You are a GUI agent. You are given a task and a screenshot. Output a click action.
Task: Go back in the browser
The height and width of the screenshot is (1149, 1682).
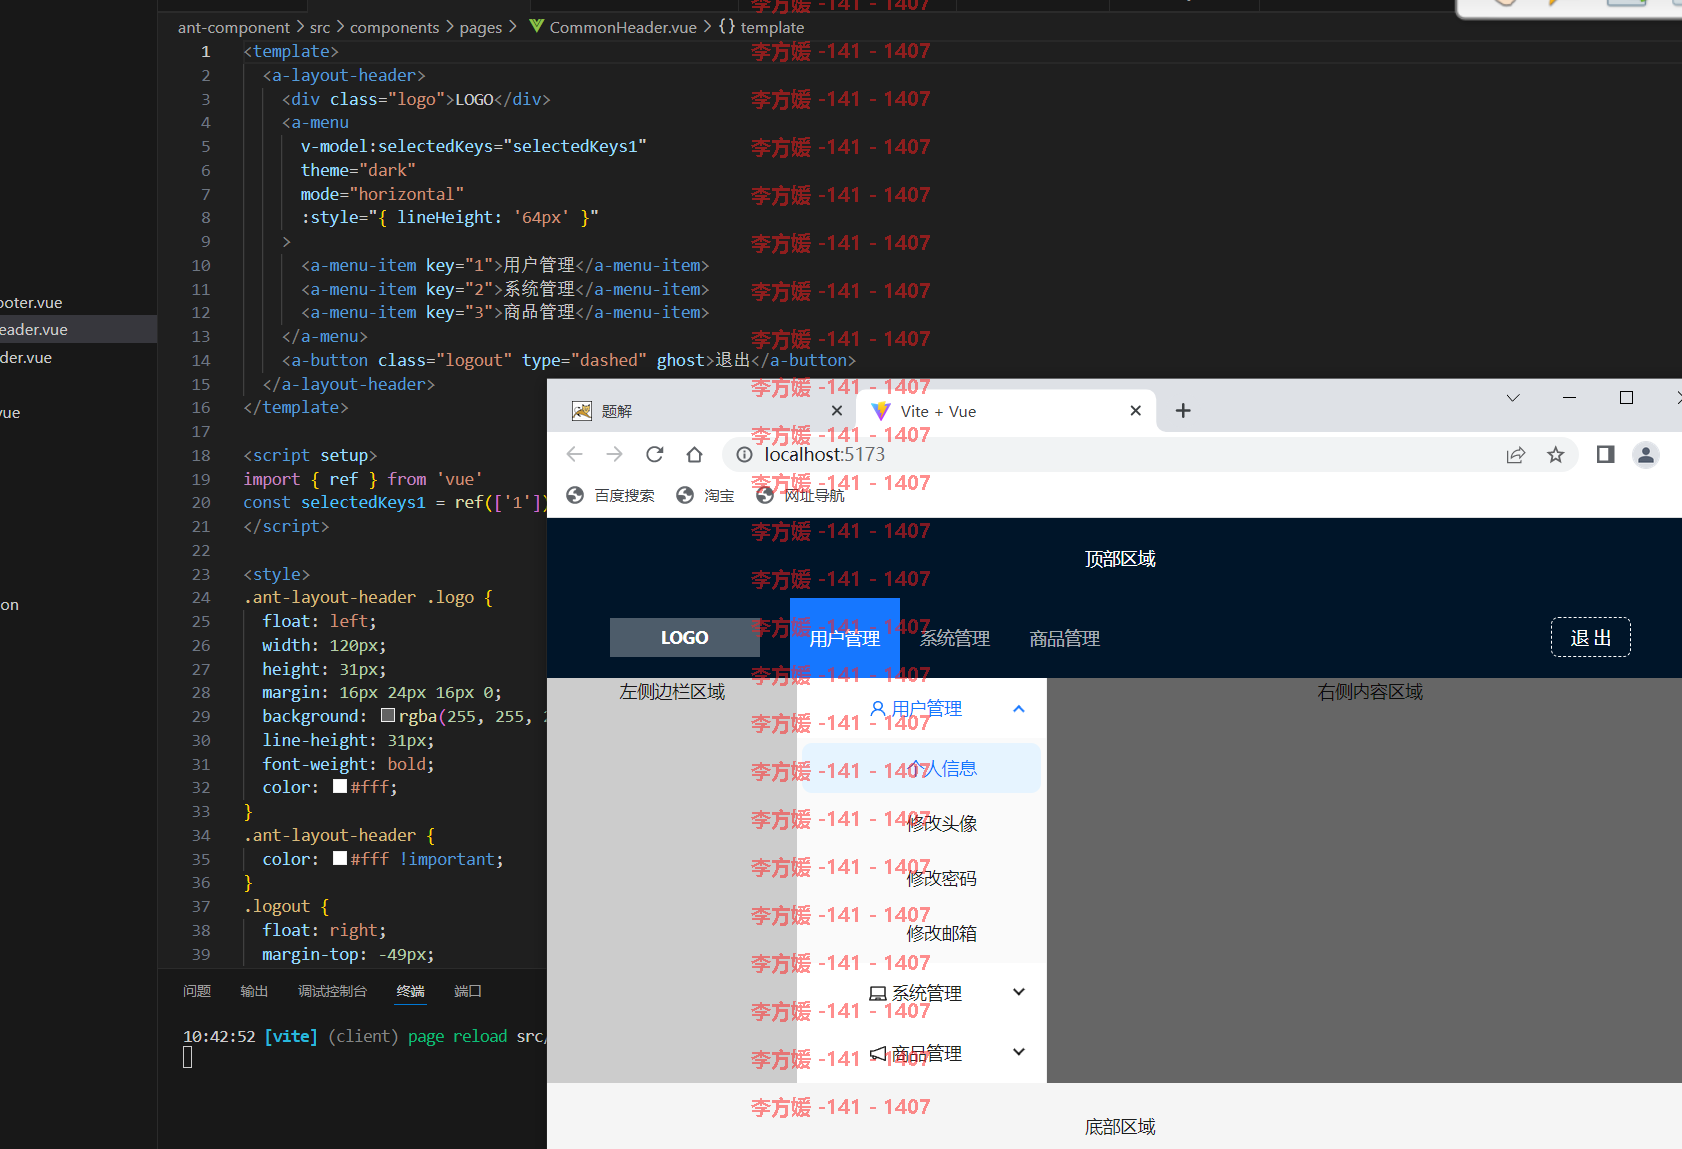point(574,454)
